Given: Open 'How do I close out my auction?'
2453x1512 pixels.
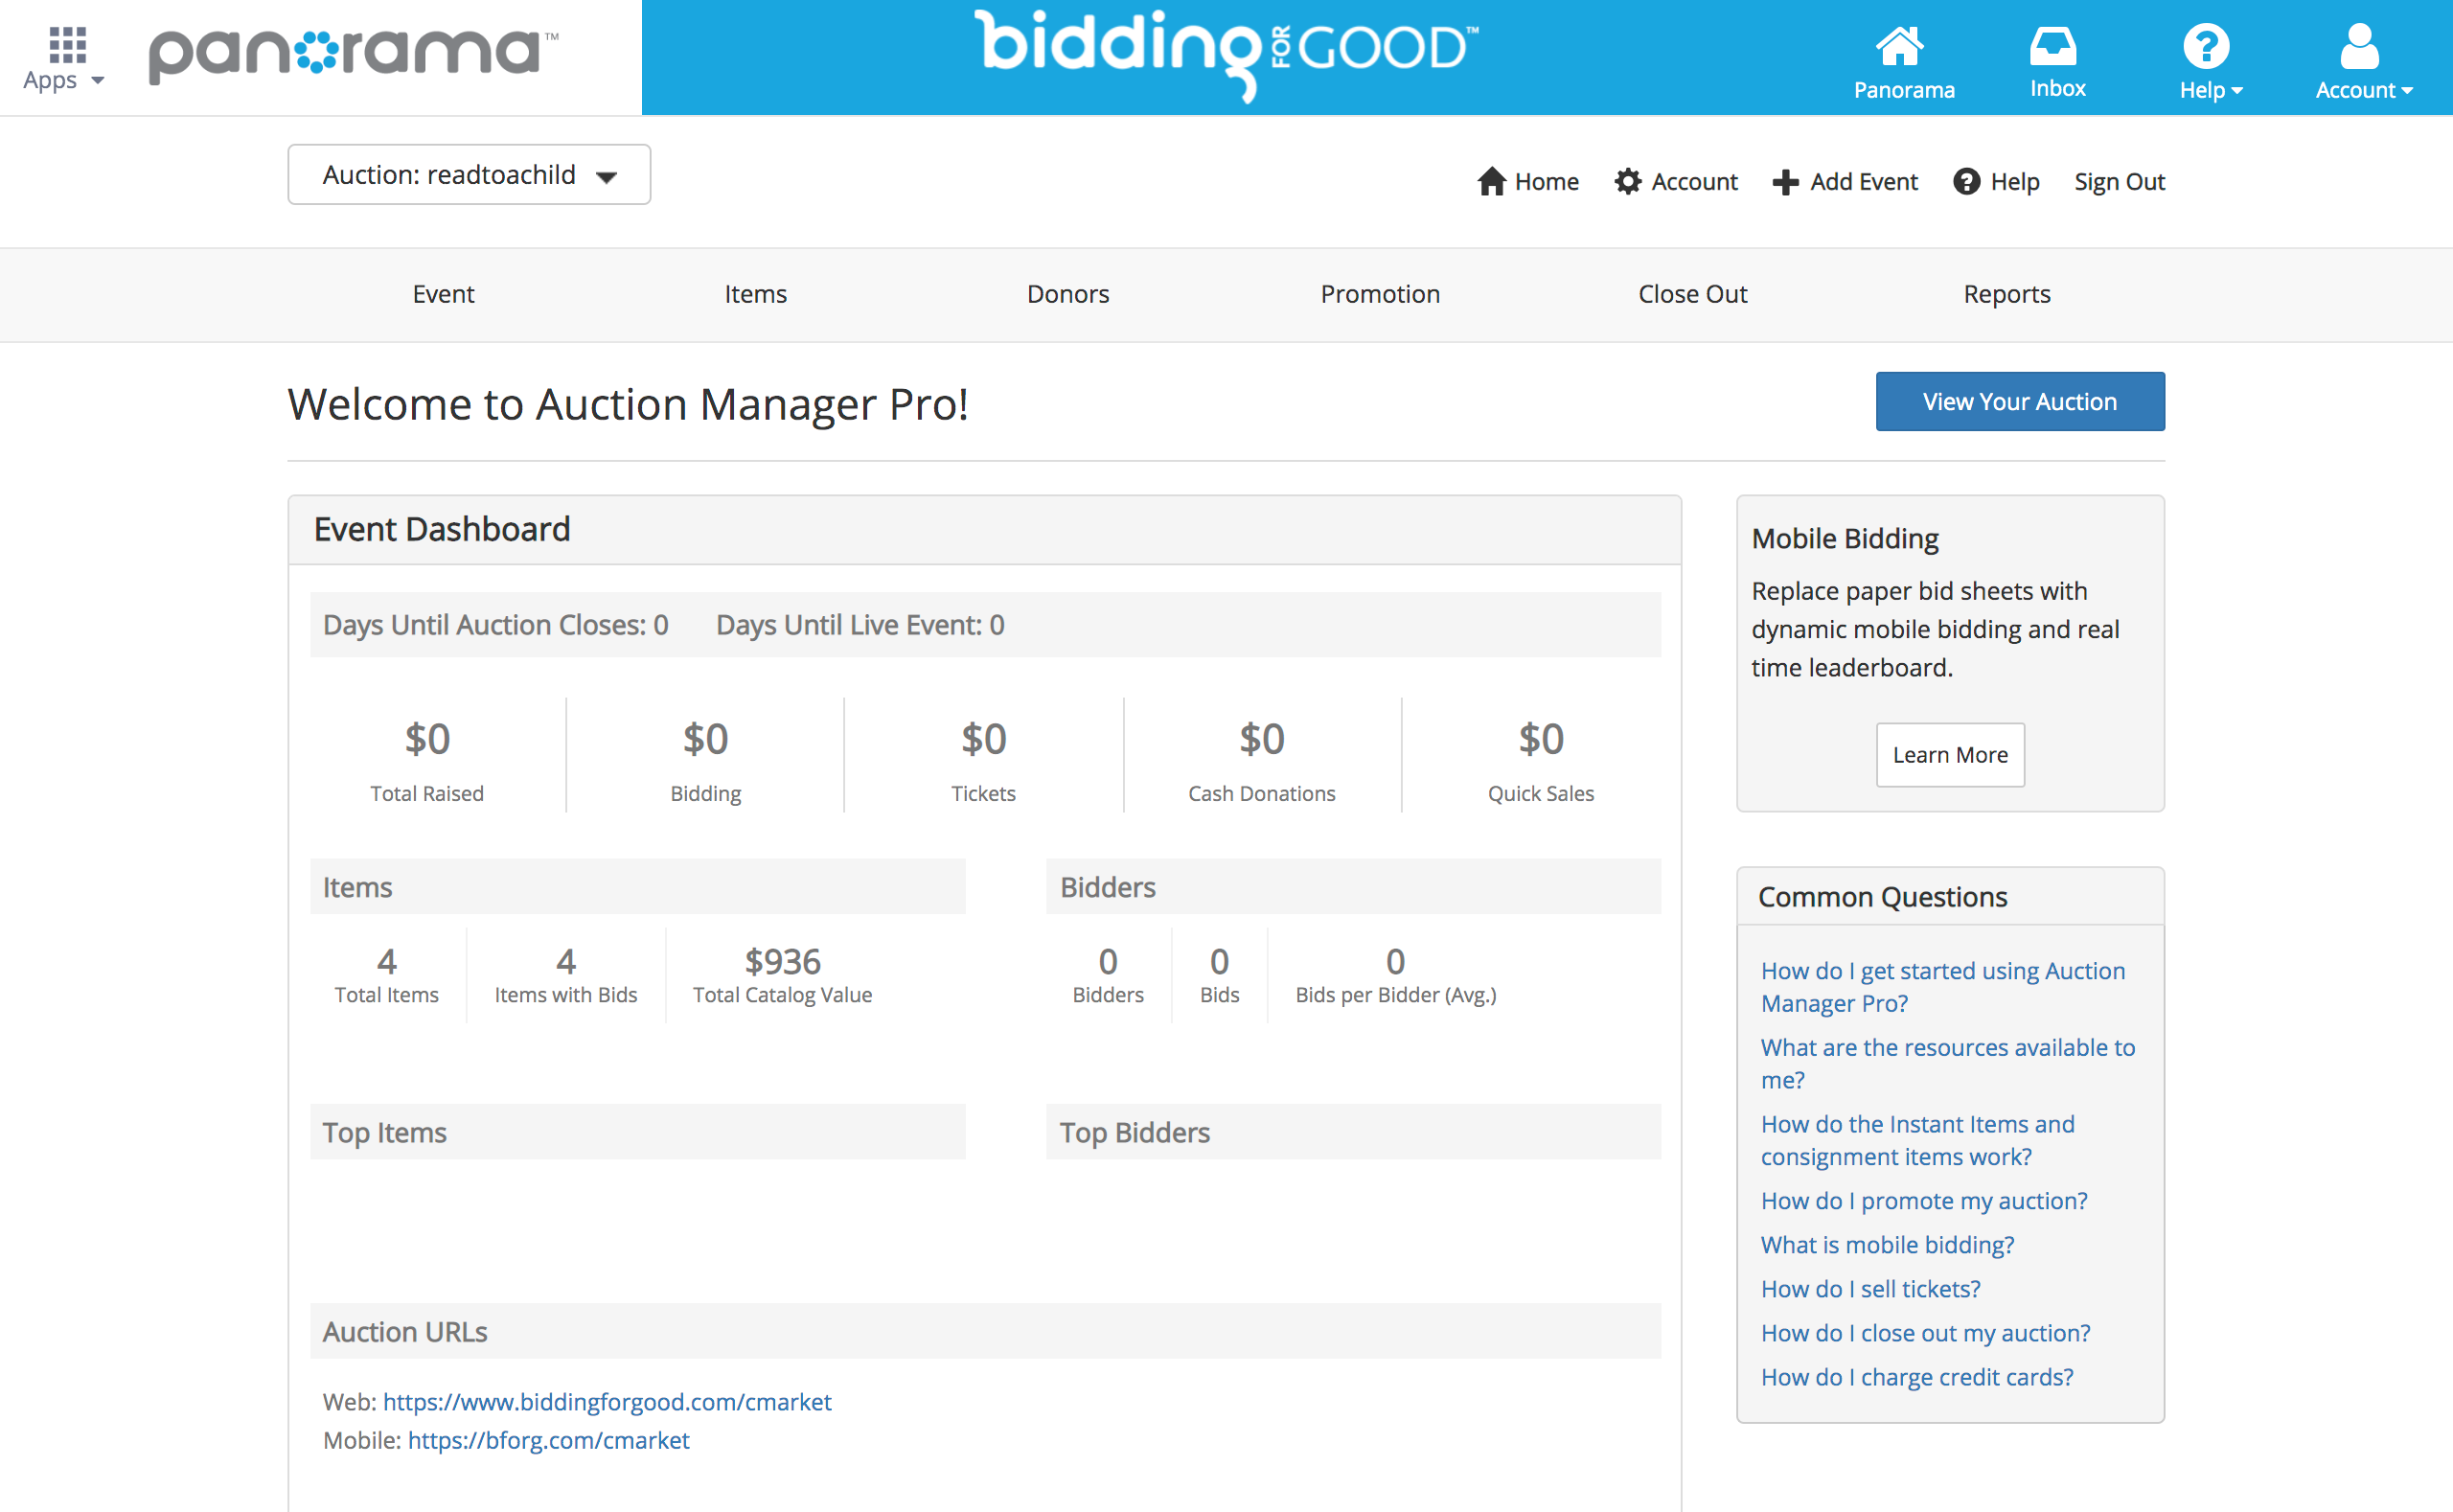Looking at the screenshot, I should 1925,1332.
